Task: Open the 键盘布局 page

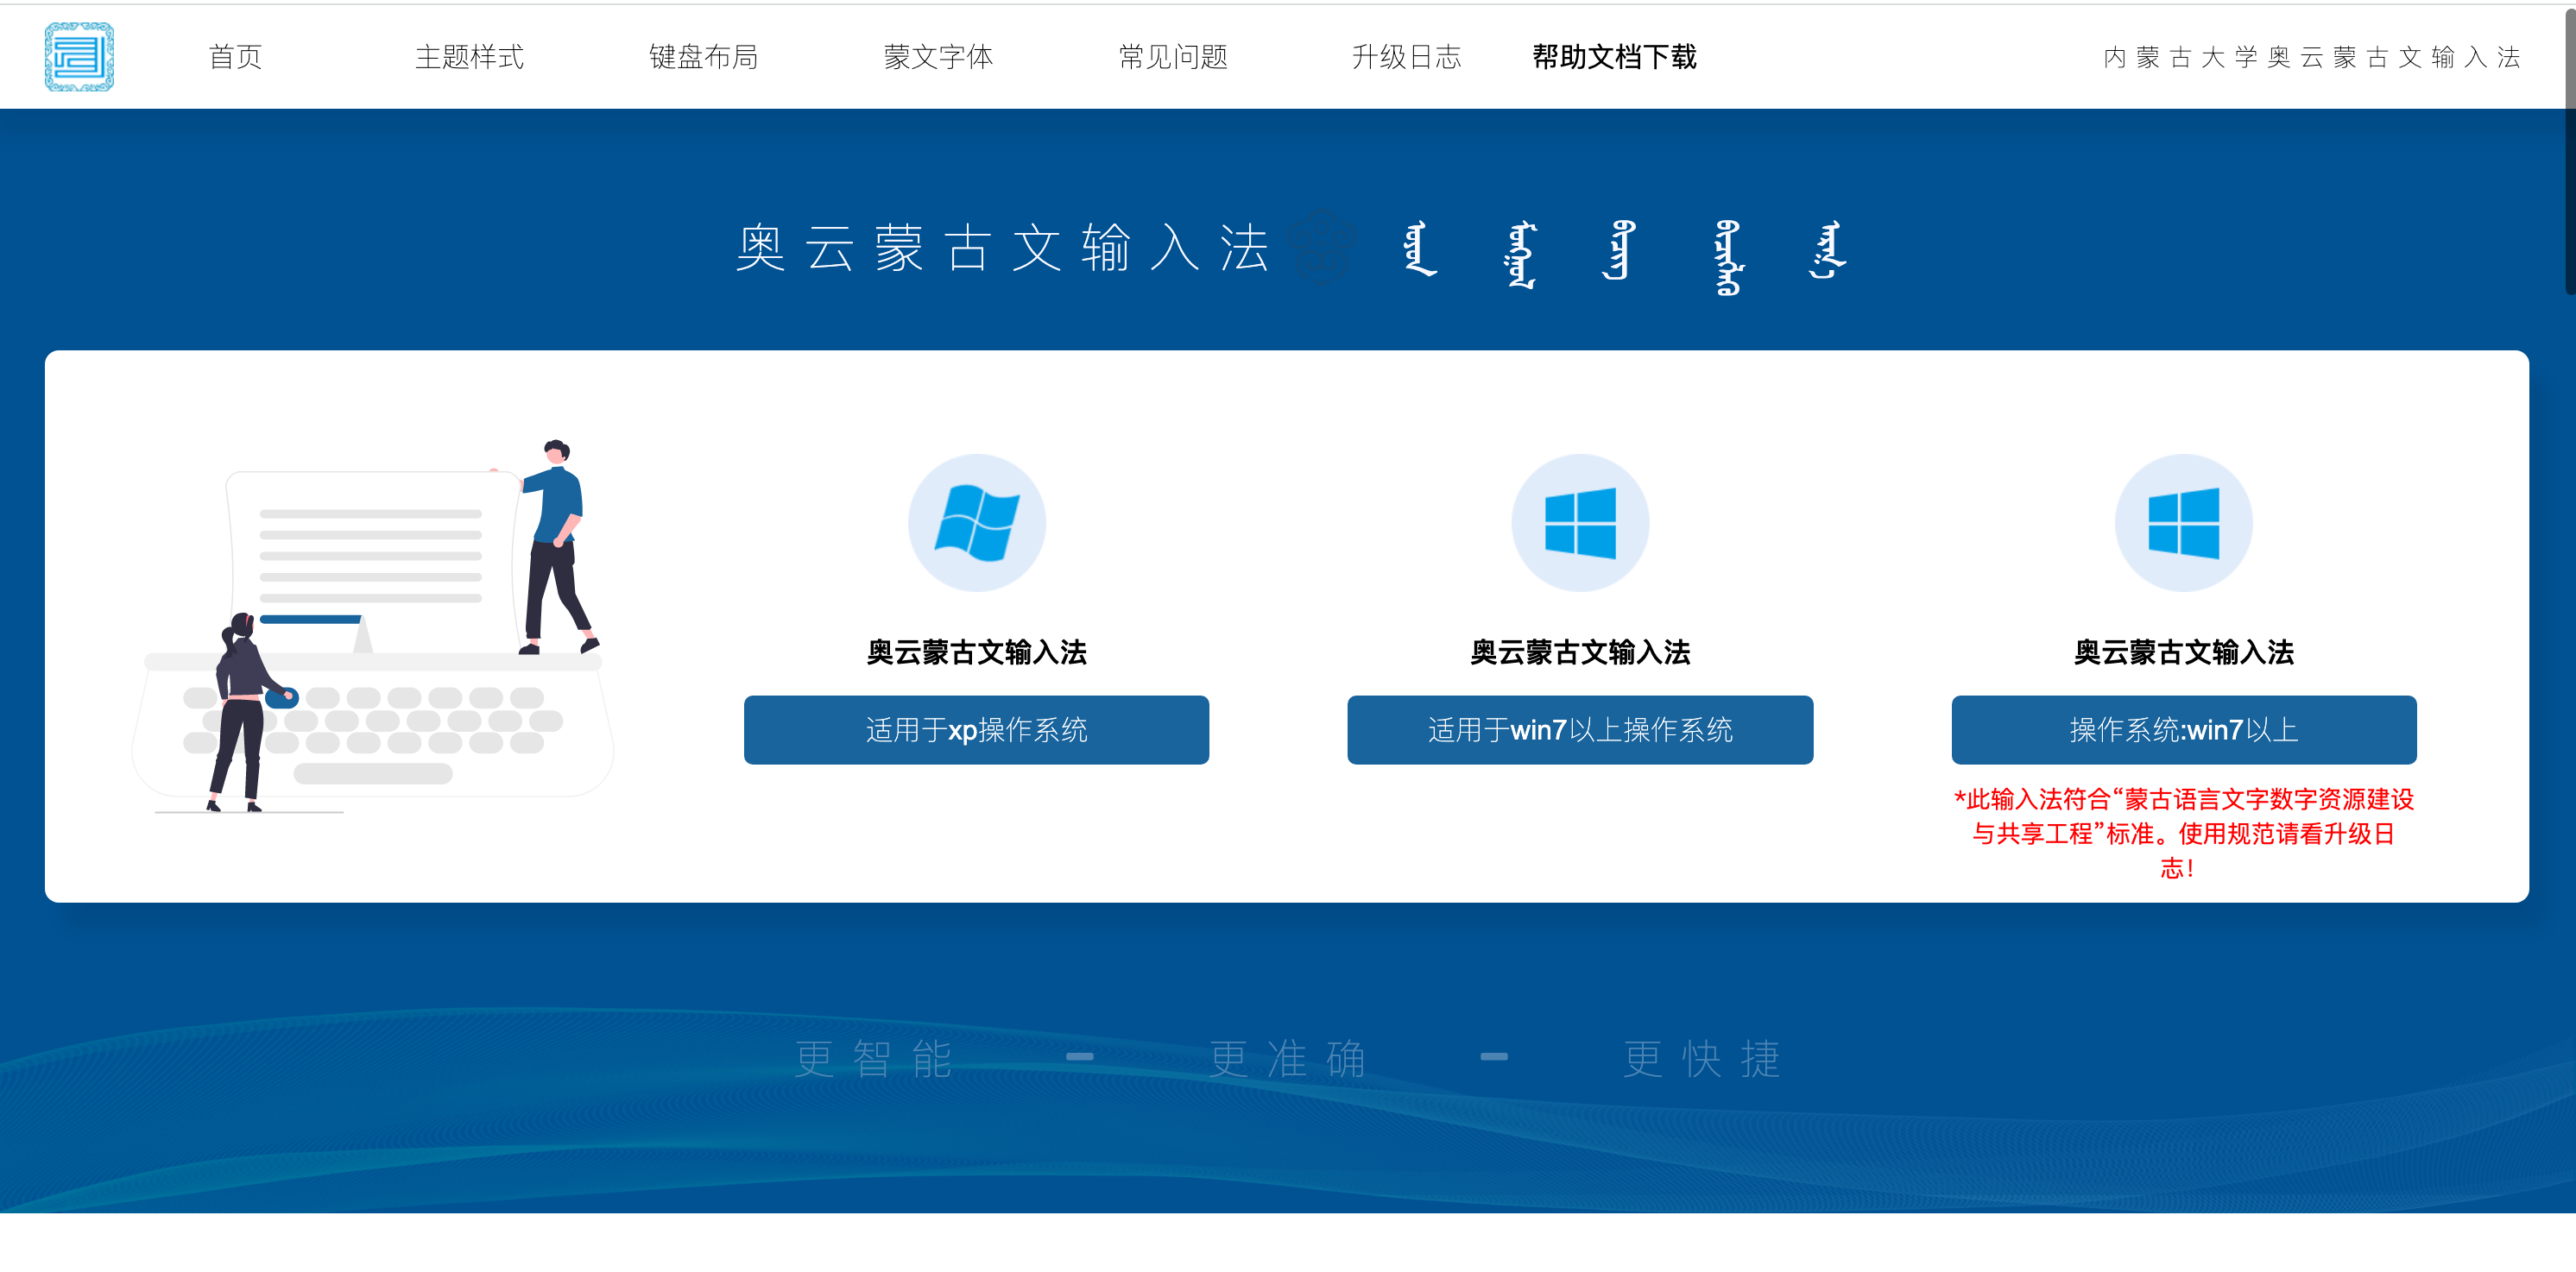Action: point(704,57)
